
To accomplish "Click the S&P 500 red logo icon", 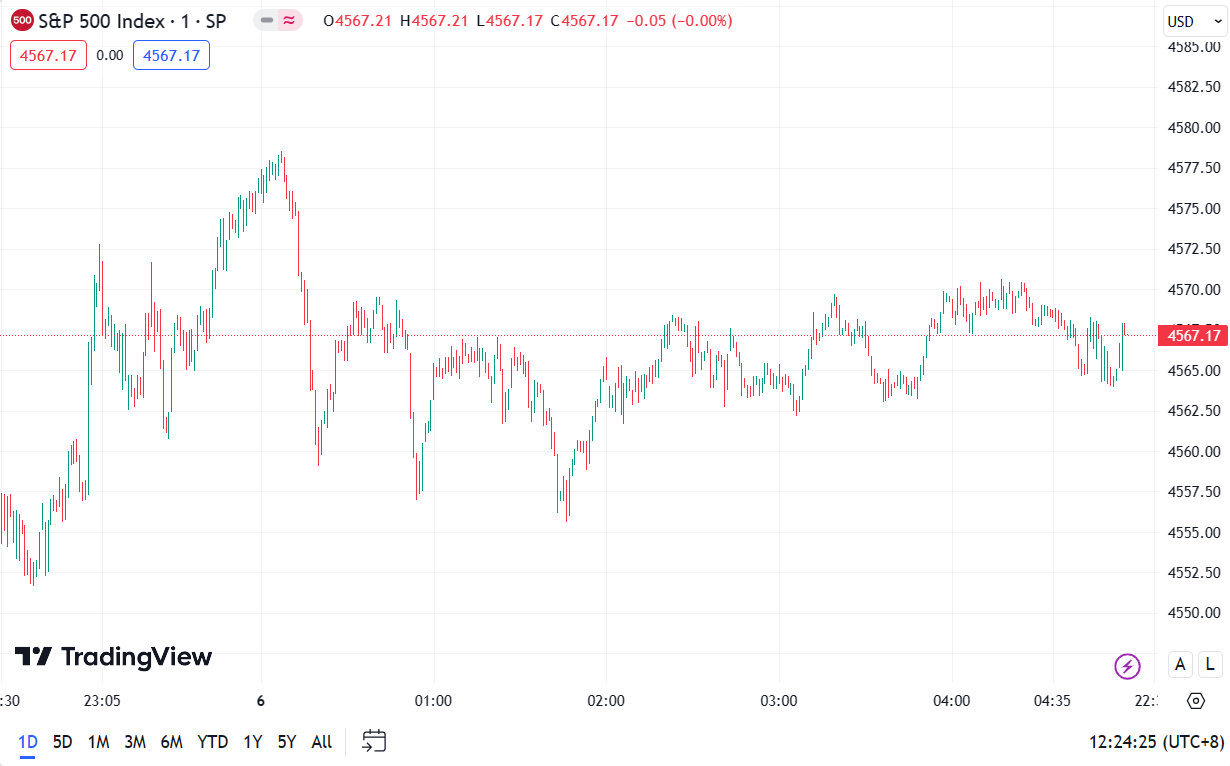I will click(22, 20).
